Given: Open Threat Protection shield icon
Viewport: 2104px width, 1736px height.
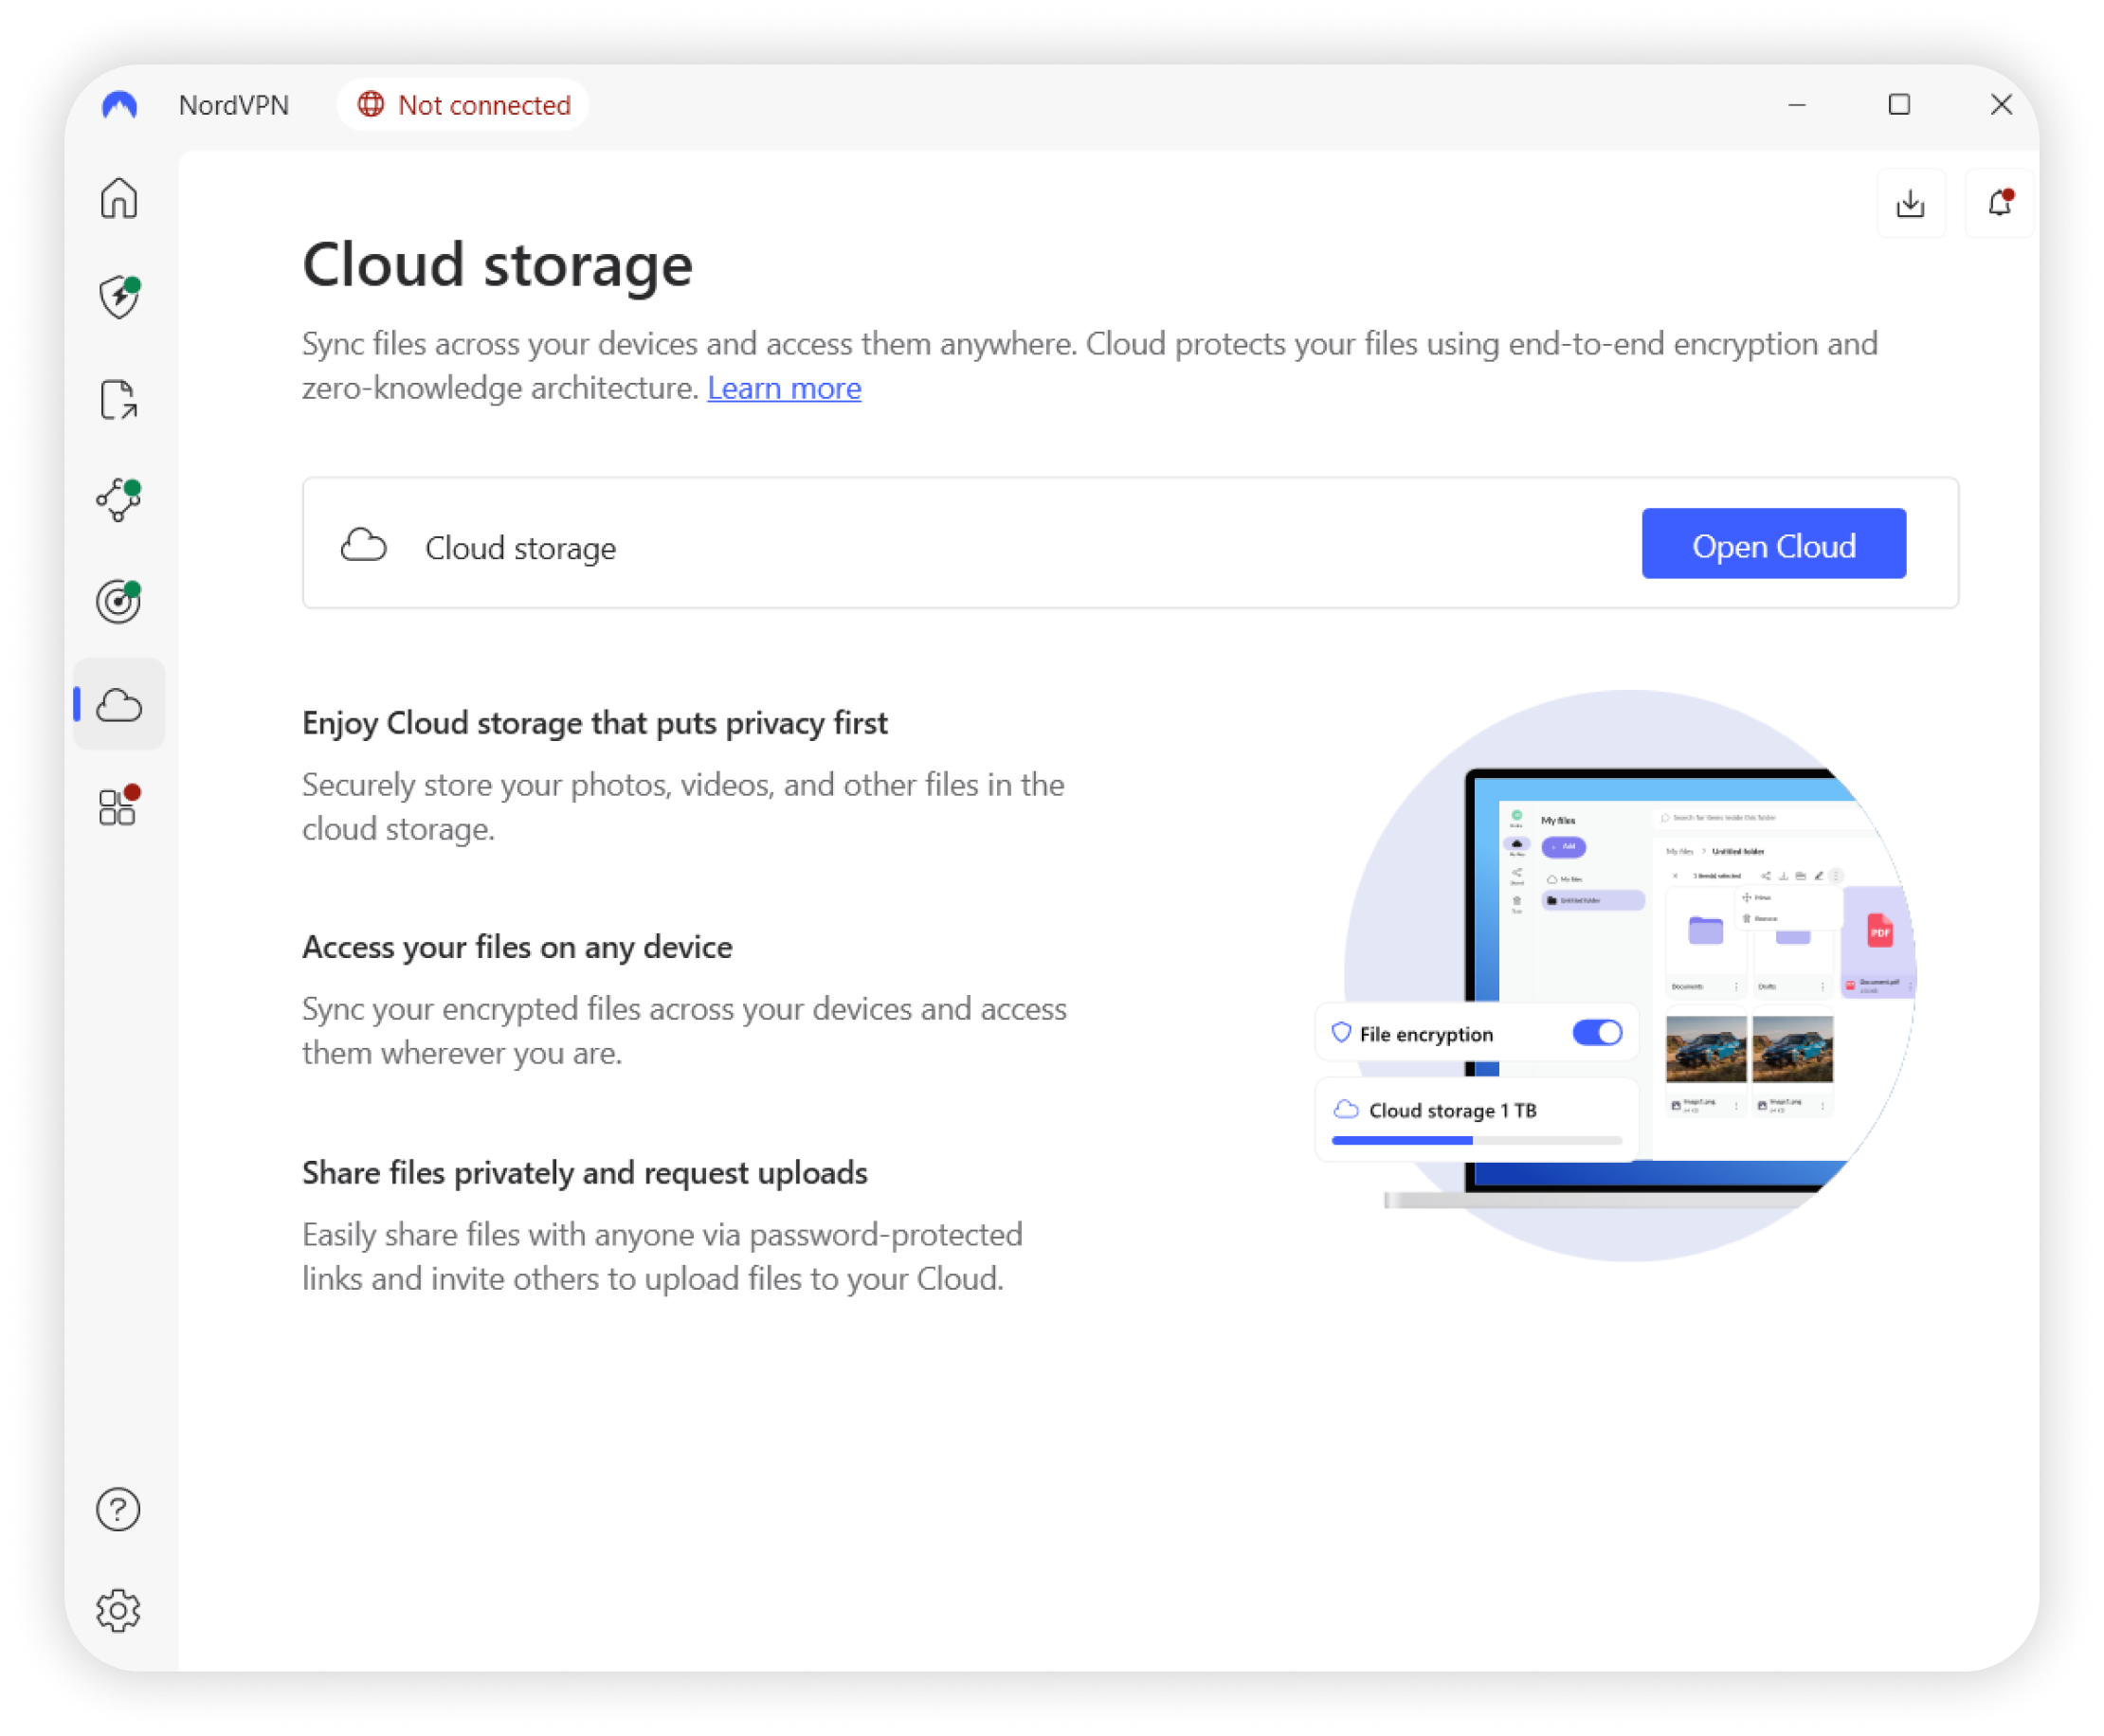Looking at the screenshot, I should (118, 298).
